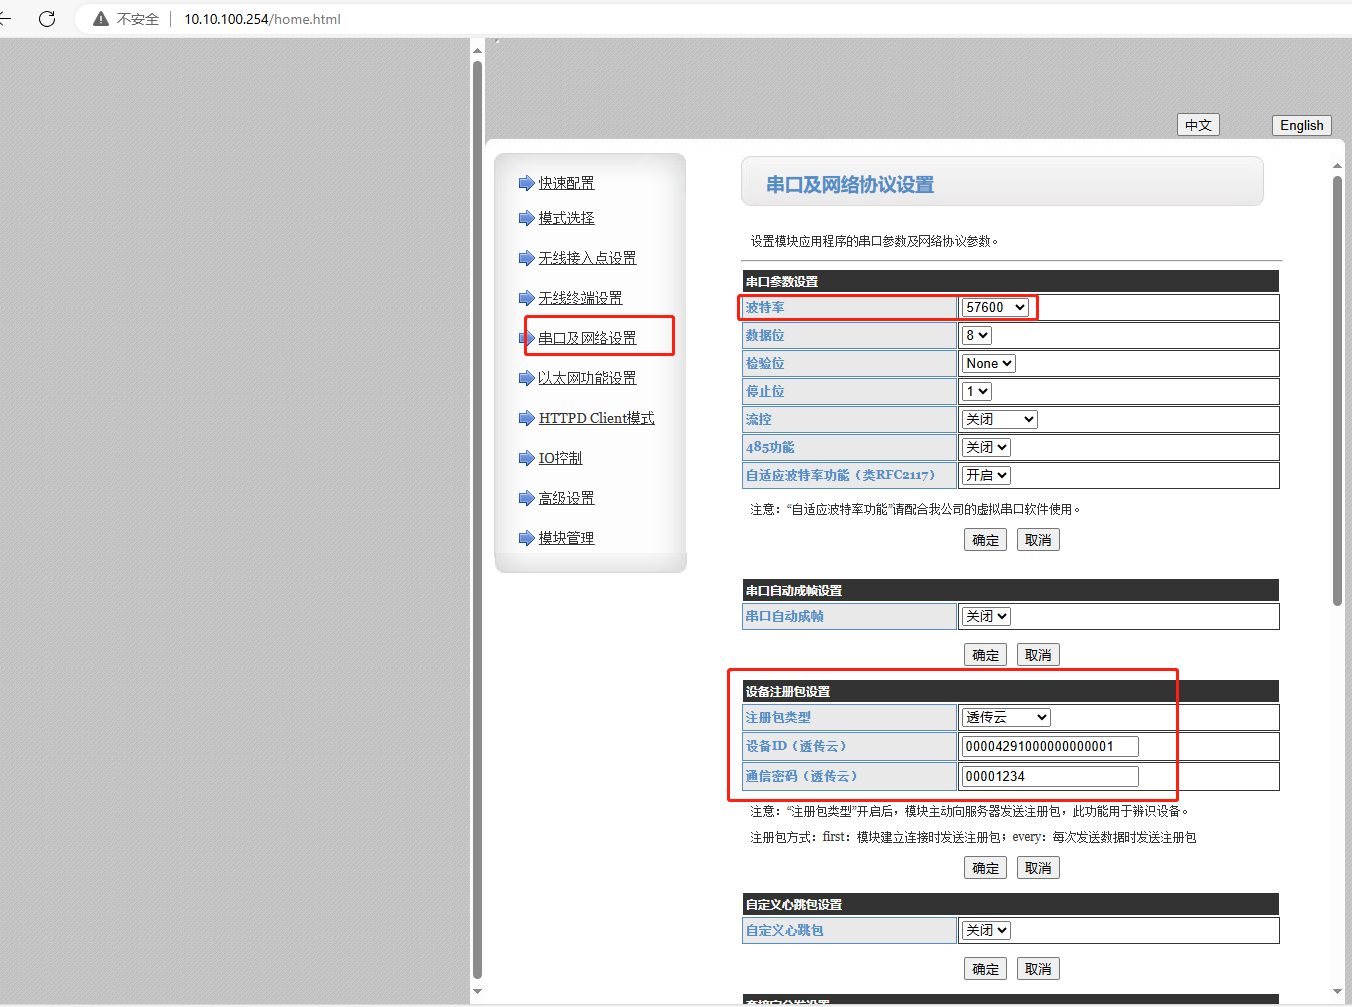Toggle the 串口自动成帧 selector

[x=986, y=616]
